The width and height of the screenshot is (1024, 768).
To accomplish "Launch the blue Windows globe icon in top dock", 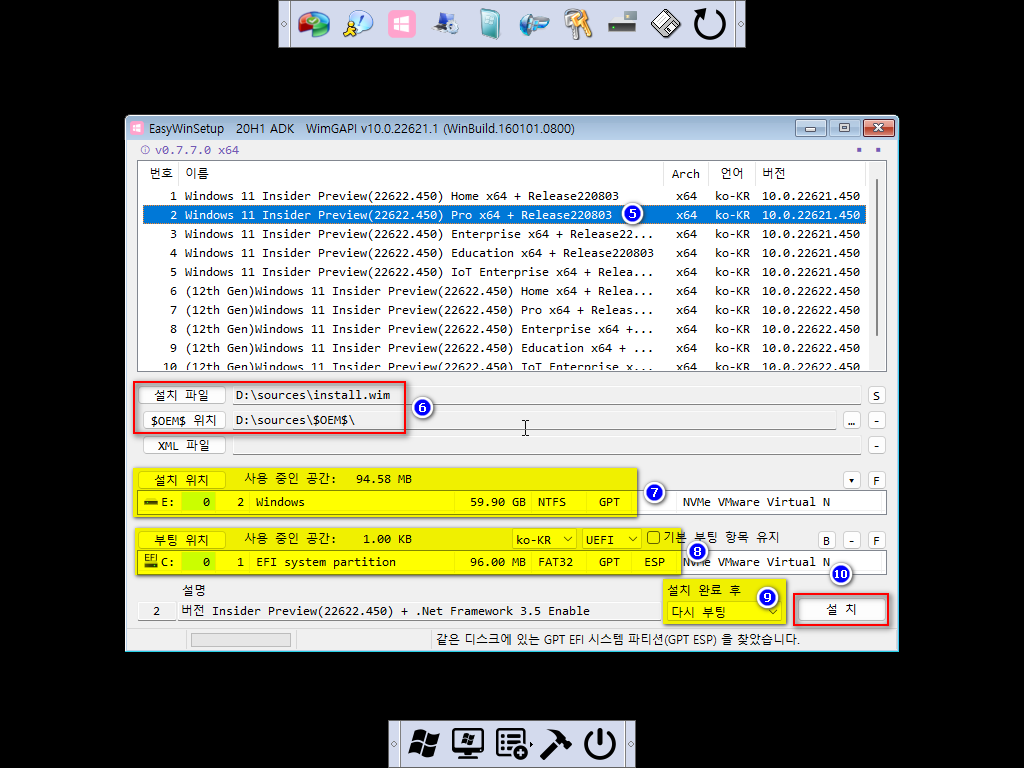I will pos(534,24).
